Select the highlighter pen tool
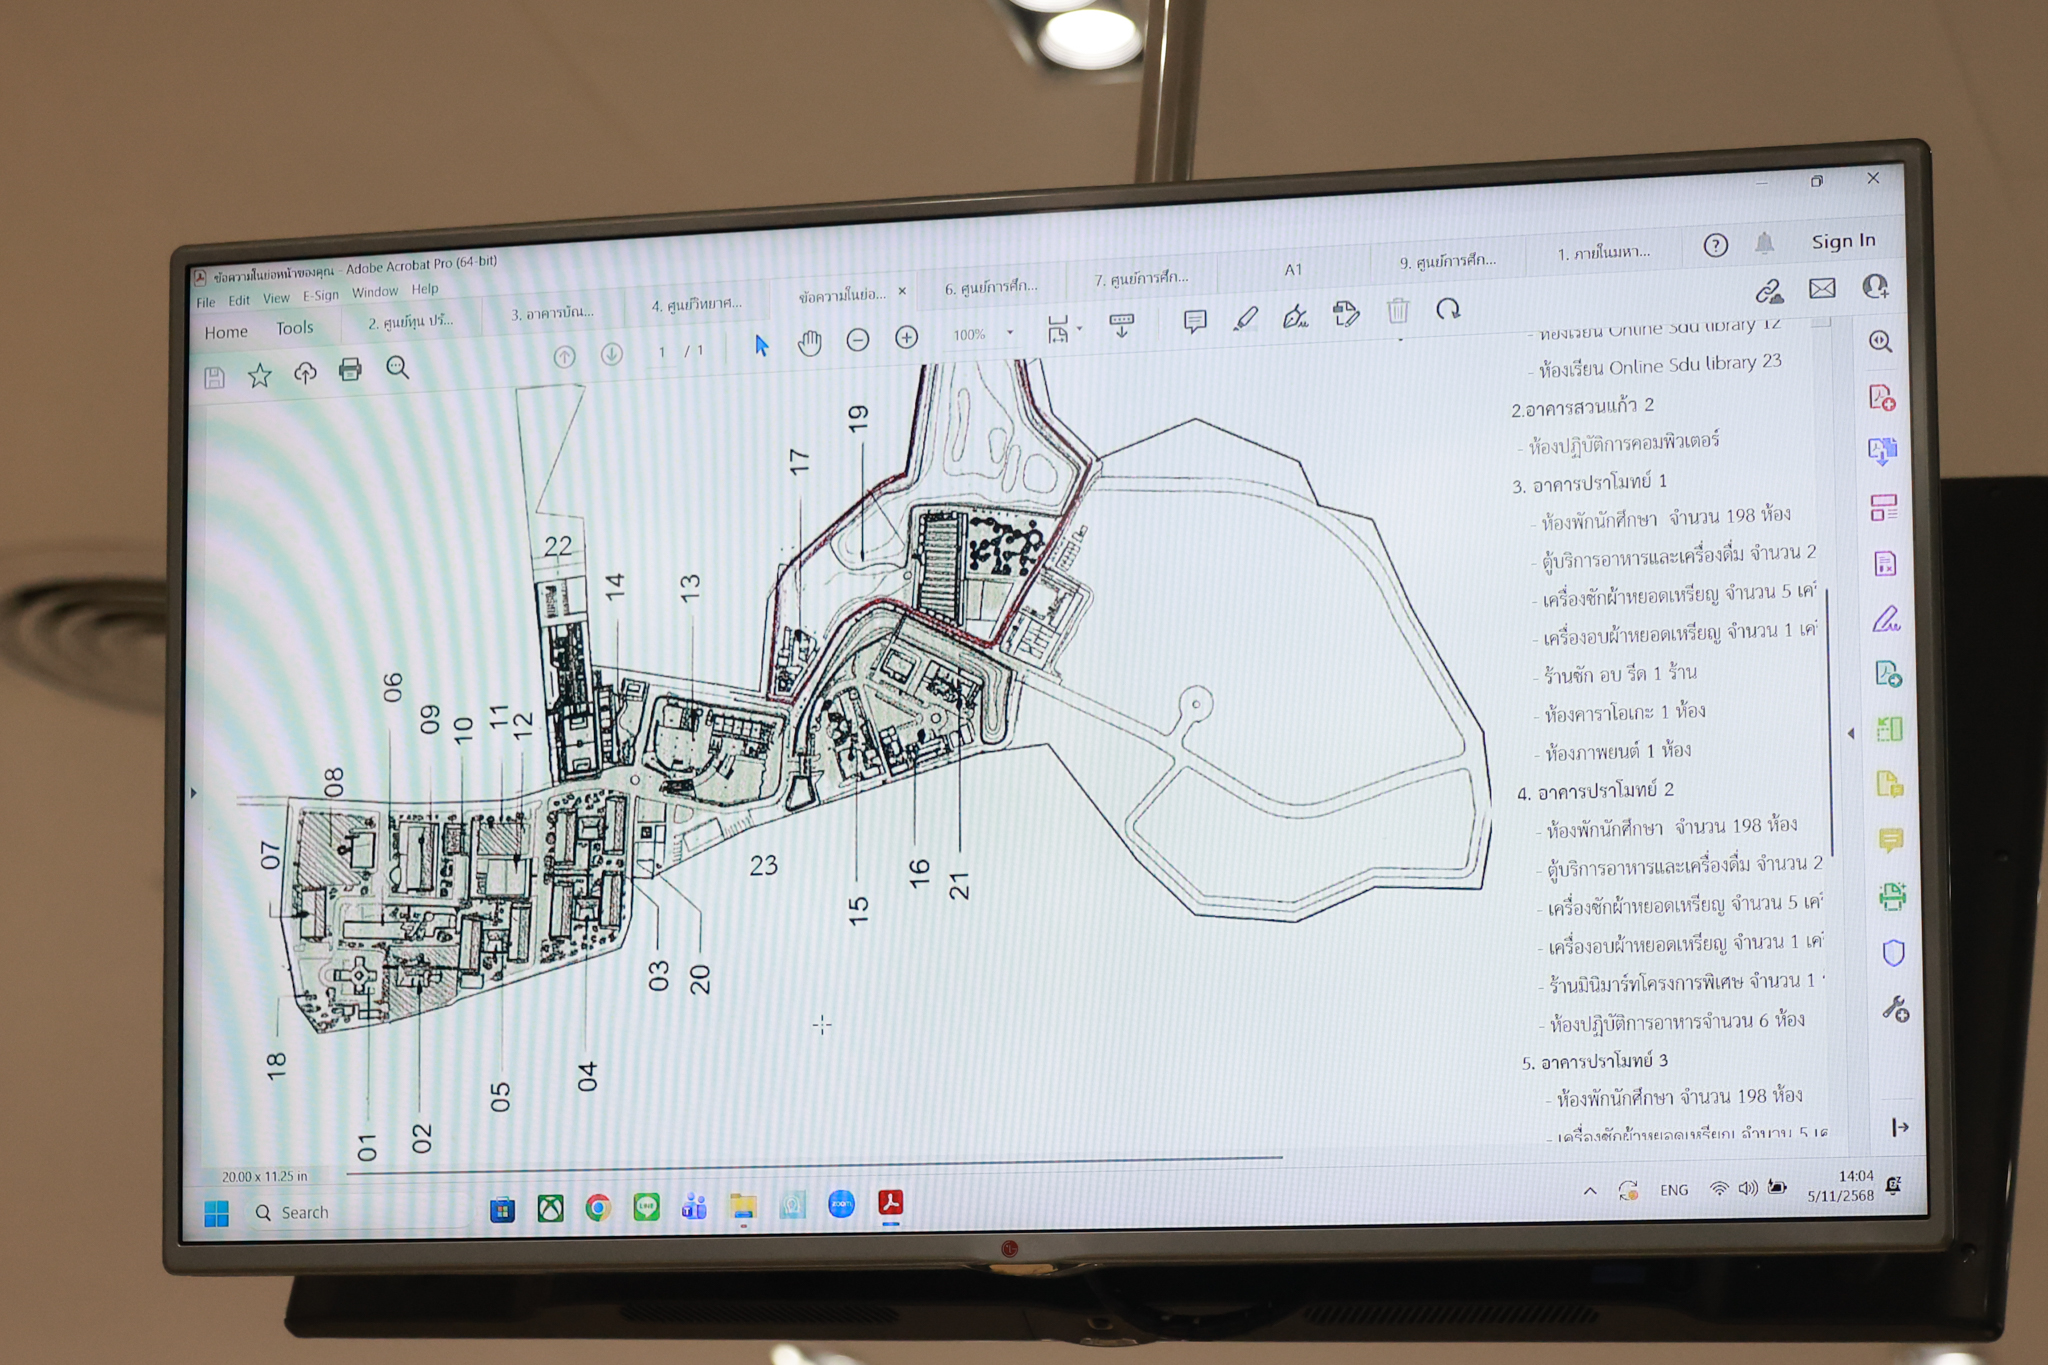The height and width of the screenshot is (1365, 2048). pos(1245,319)
